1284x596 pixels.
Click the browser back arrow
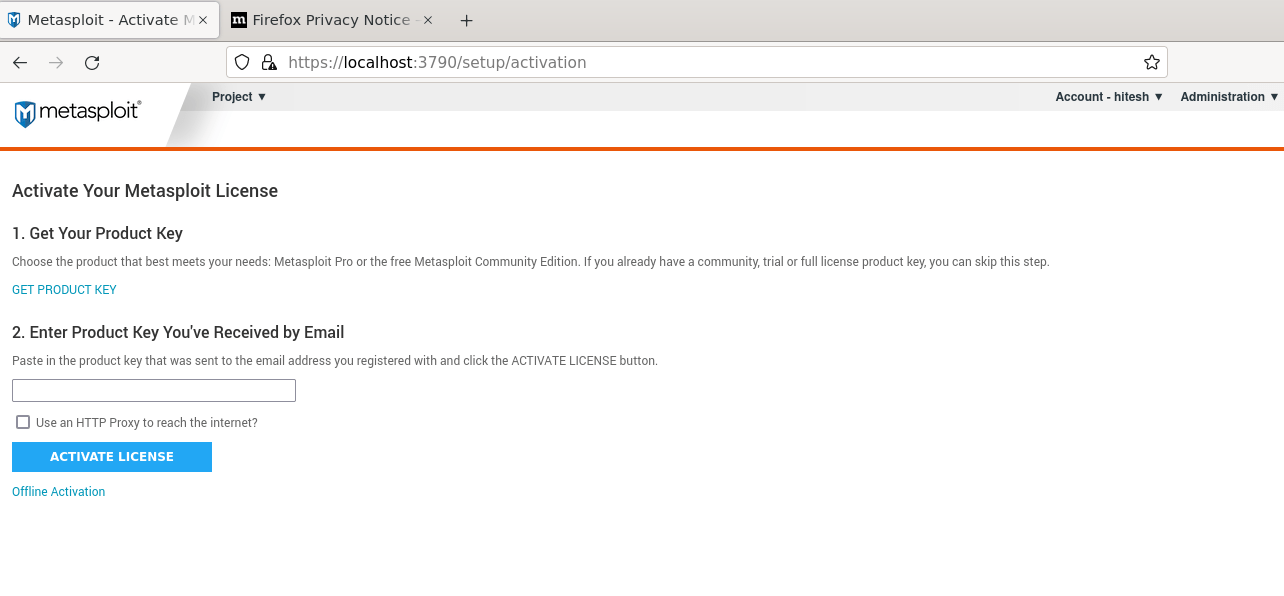[x=20, y=62]
